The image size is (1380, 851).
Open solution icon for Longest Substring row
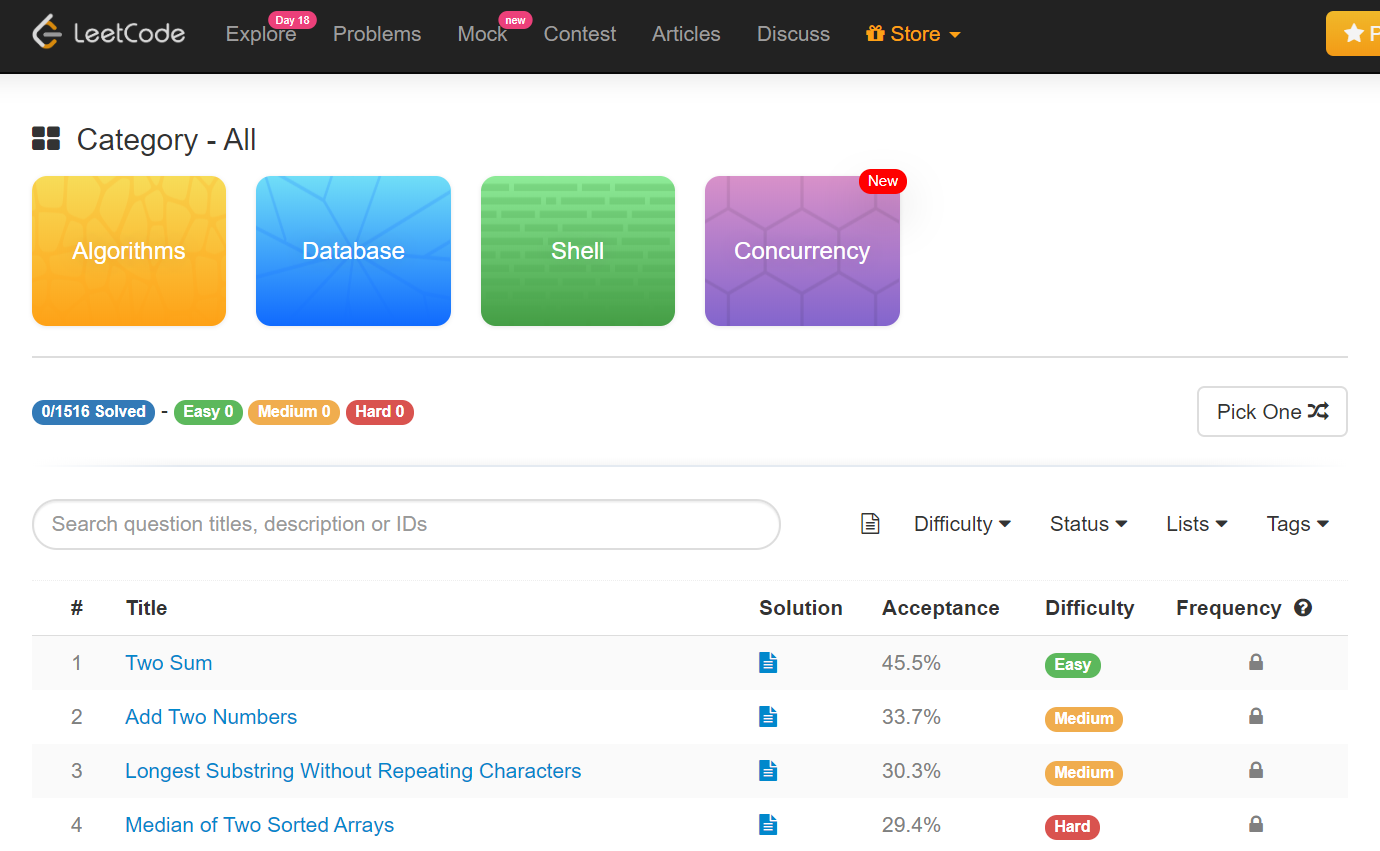pos(768,770)
